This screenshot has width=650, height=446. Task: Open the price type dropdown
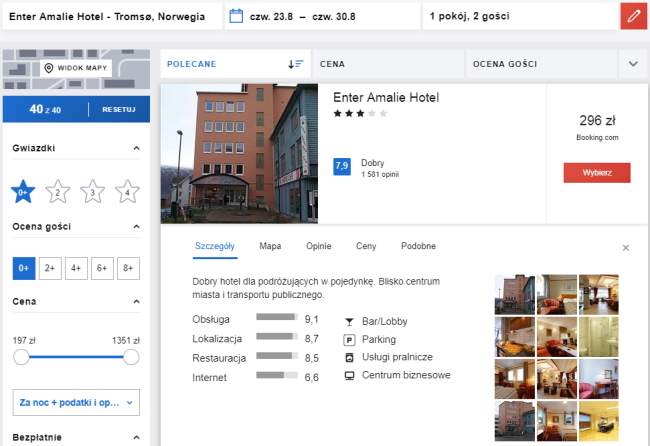tap(76, 403)
